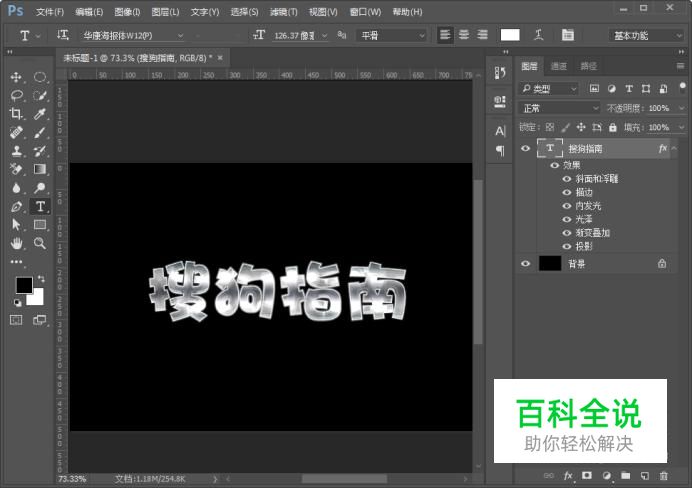Select the Hand tool
Screen dimensions: 692x488
[16, 243]
